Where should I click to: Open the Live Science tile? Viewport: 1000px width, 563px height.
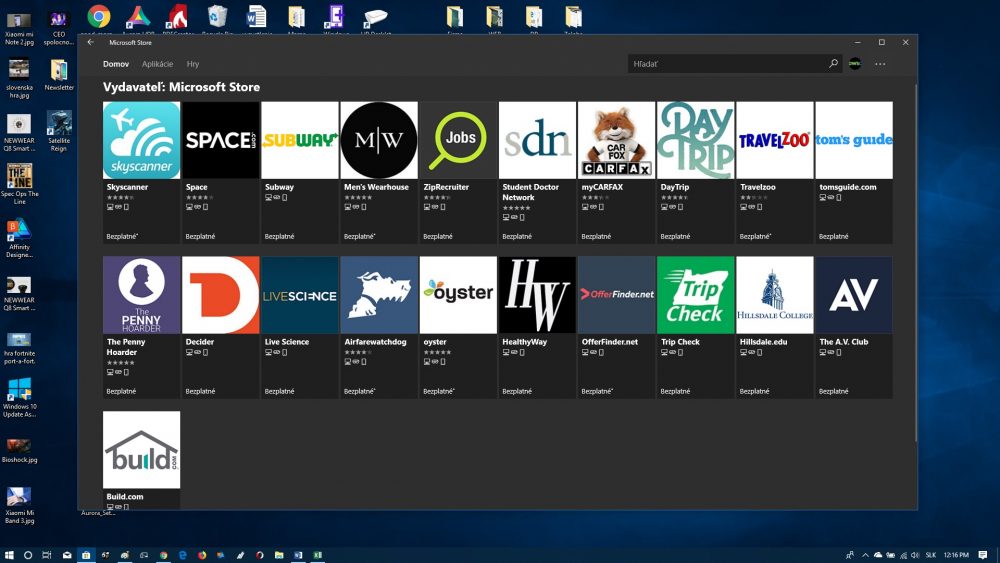300,327
